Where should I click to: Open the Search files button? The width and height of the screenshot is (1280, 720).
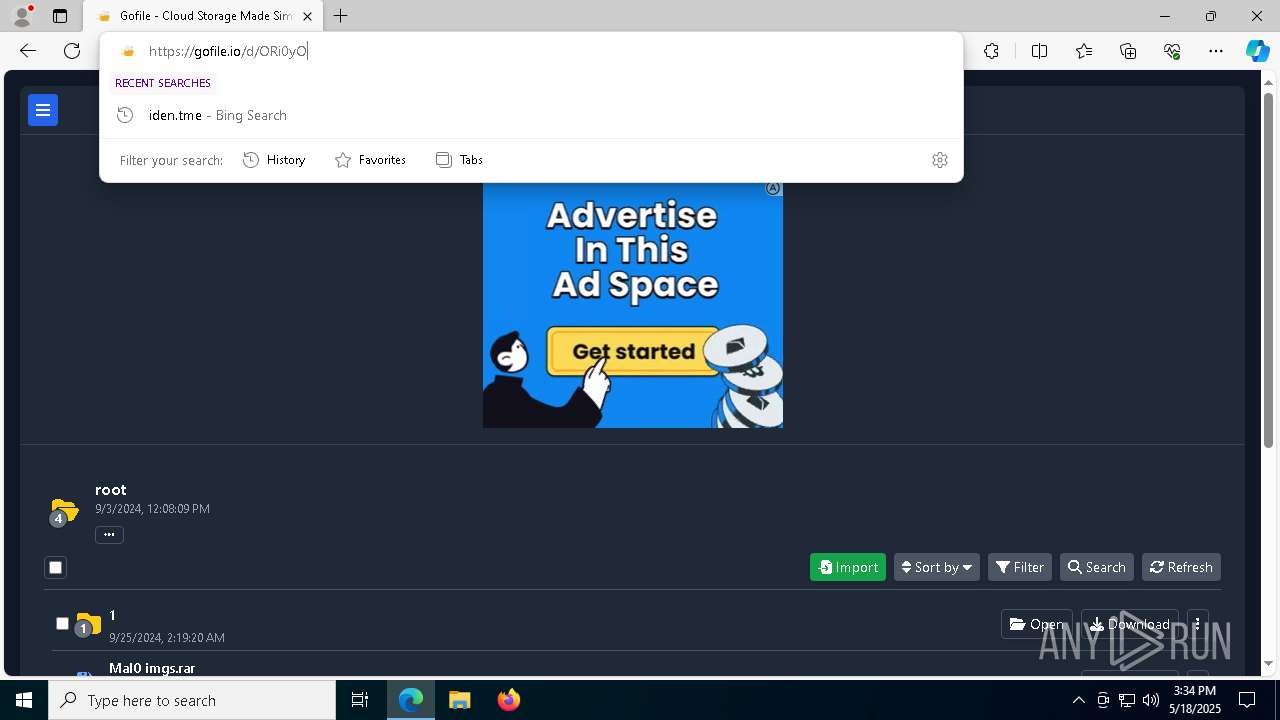tap(1097, 567)
